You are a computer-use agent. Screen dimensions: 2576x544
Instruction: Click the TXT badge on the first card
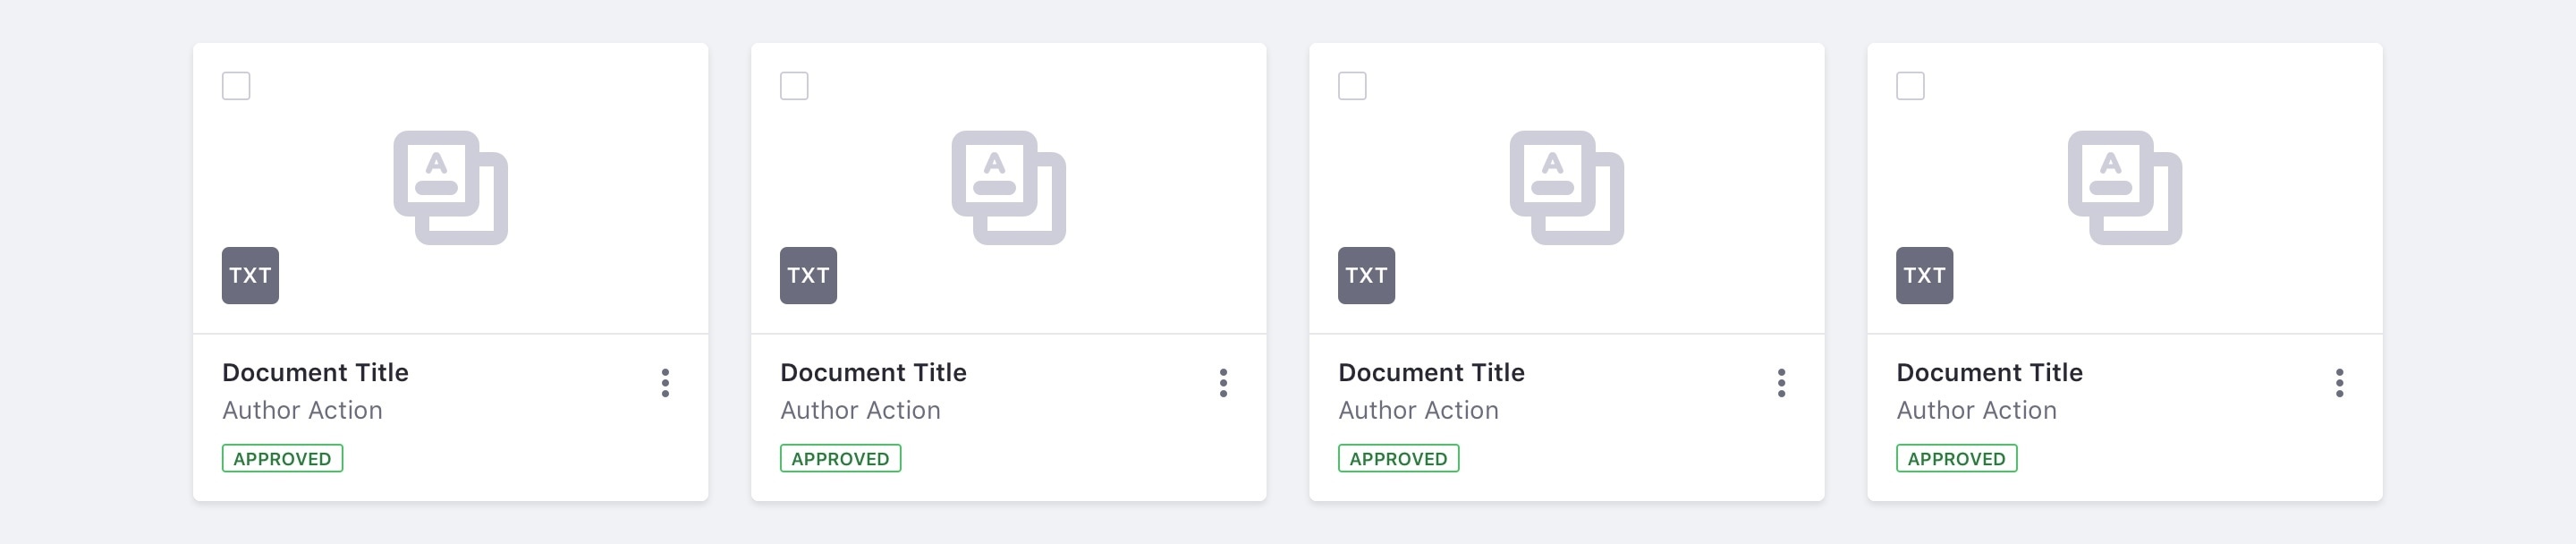pos(250,275)
